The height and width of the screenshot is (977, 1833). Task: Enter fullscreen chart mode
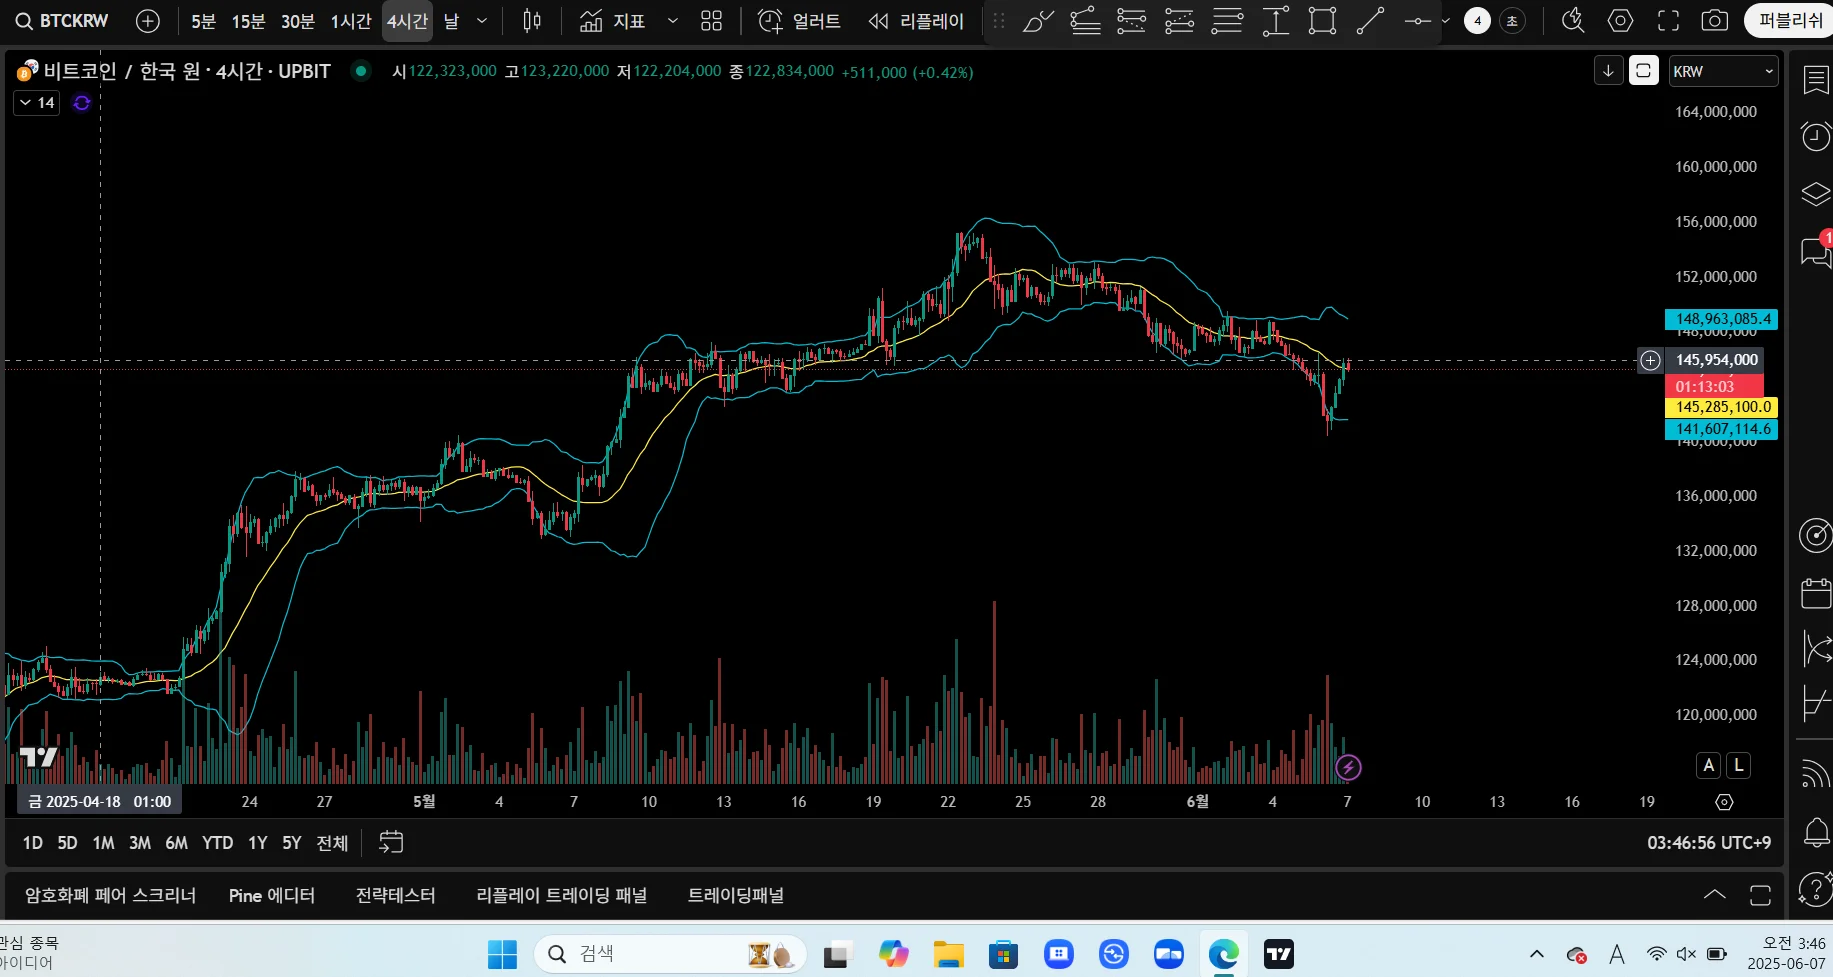click(x=1668, y=21)
